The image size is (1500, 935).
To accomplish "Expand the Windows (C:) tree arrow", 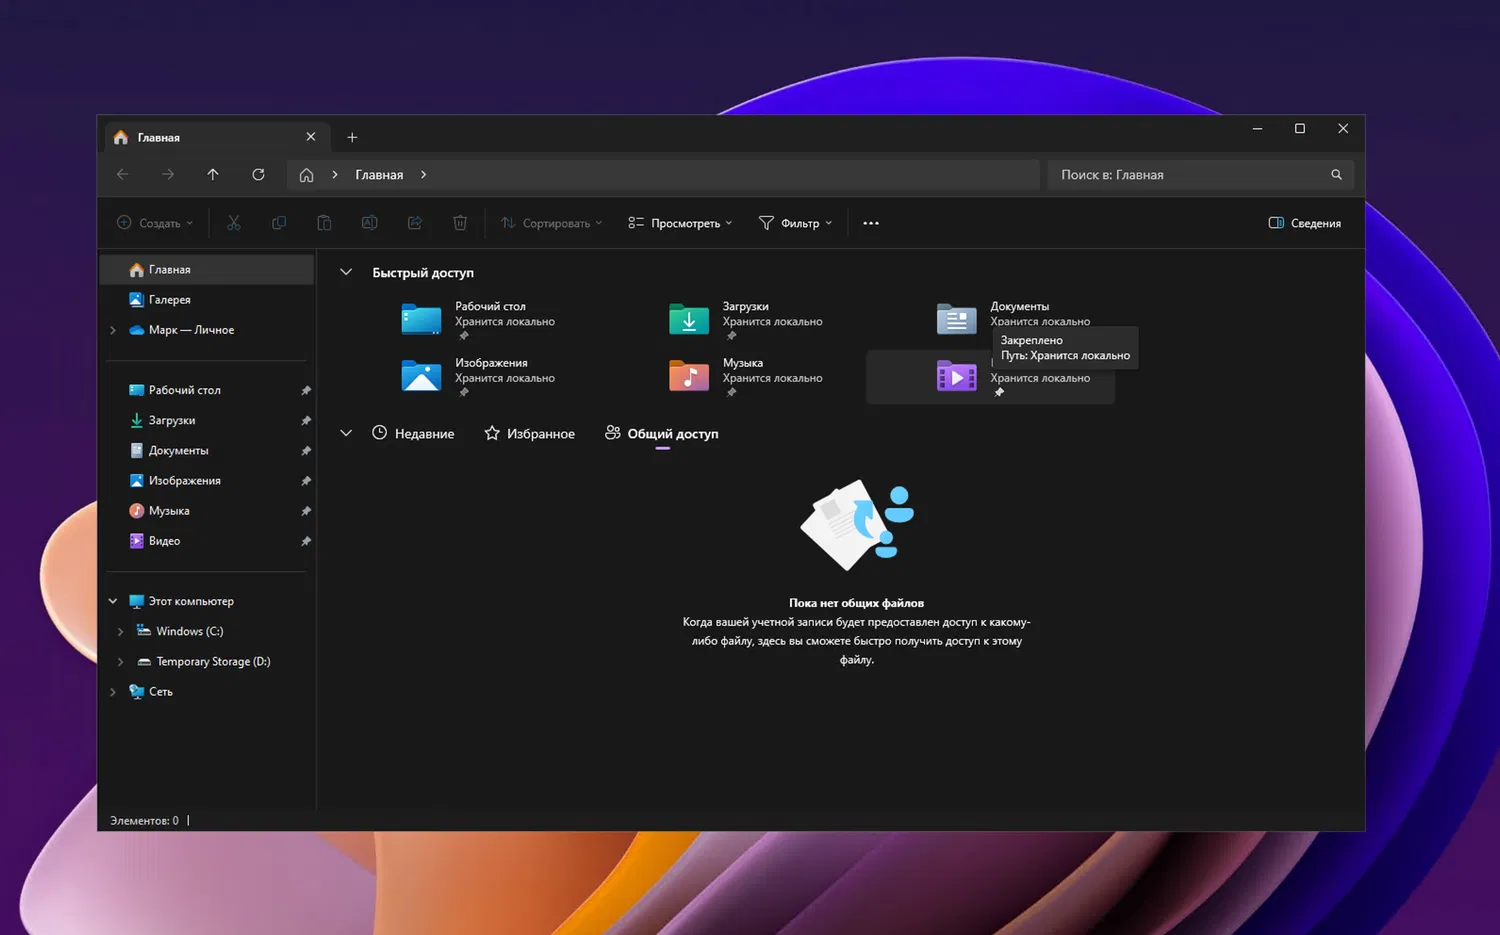I will [x=121, y=632].
